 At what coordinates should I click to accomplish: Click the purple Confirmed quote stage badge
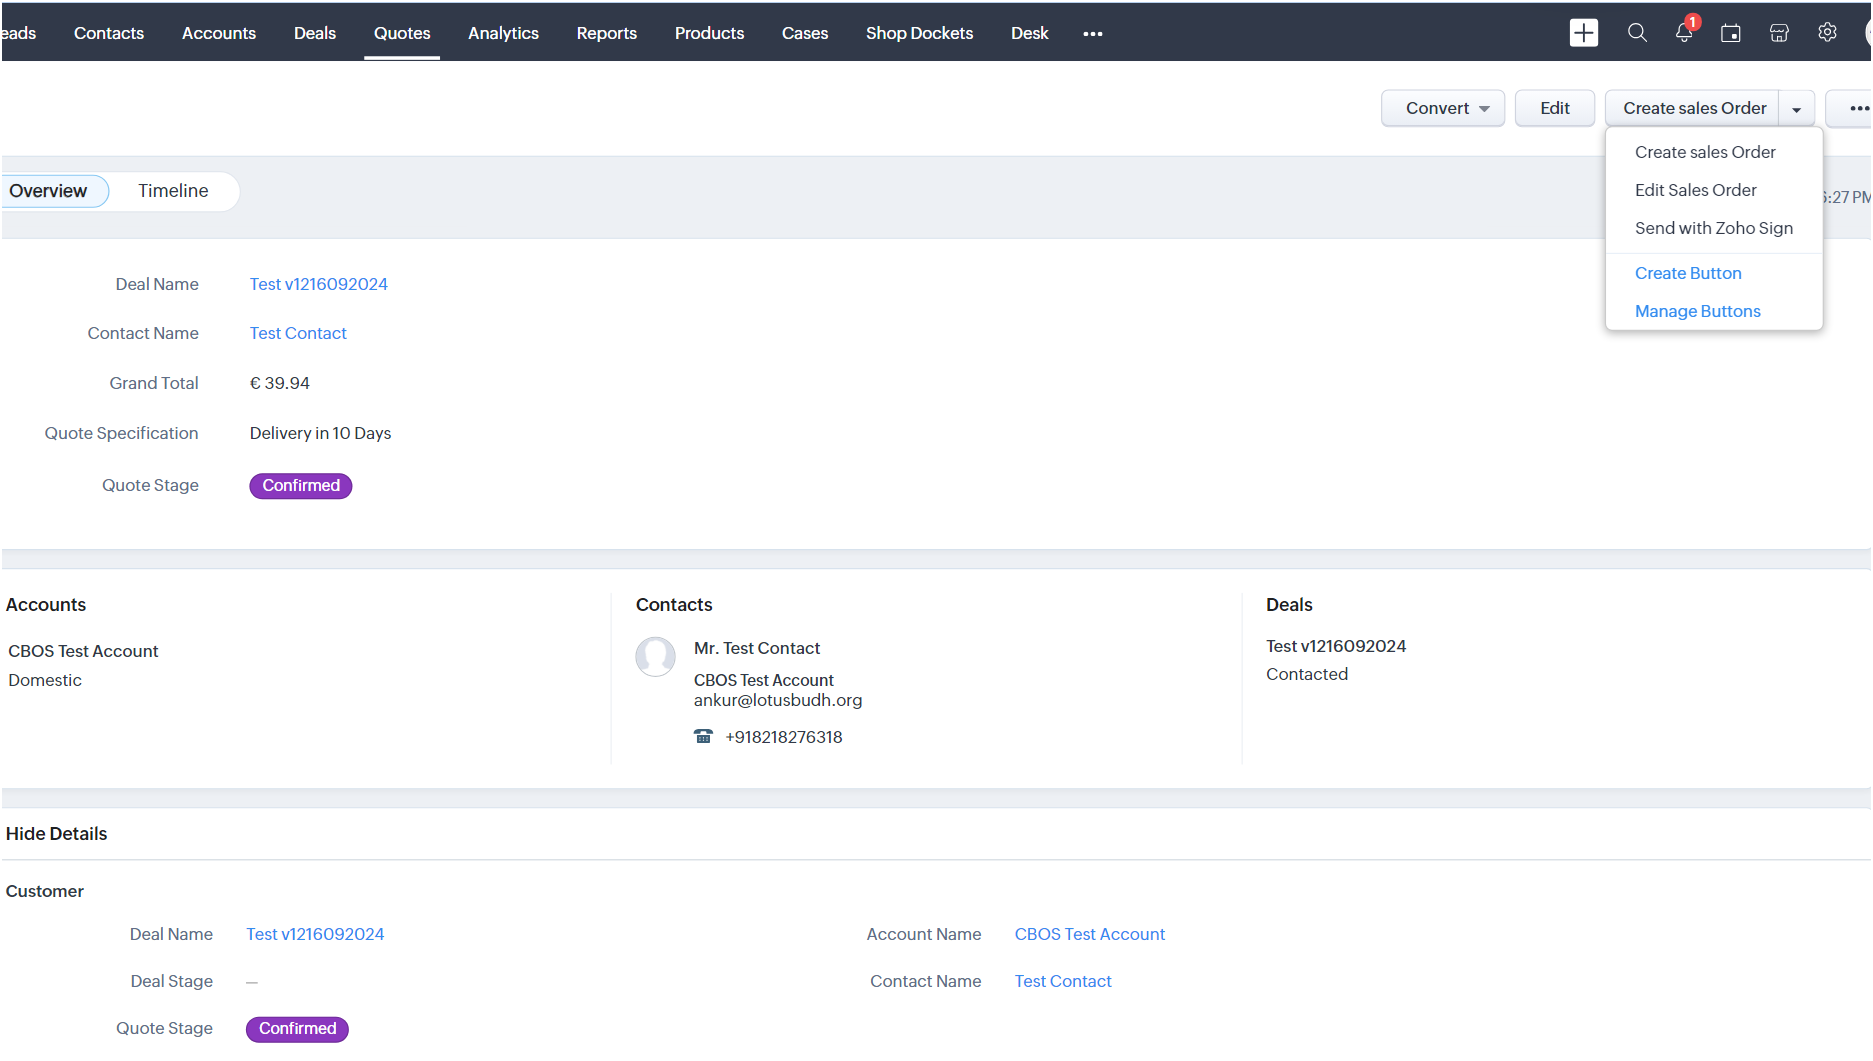coord(301,486)
